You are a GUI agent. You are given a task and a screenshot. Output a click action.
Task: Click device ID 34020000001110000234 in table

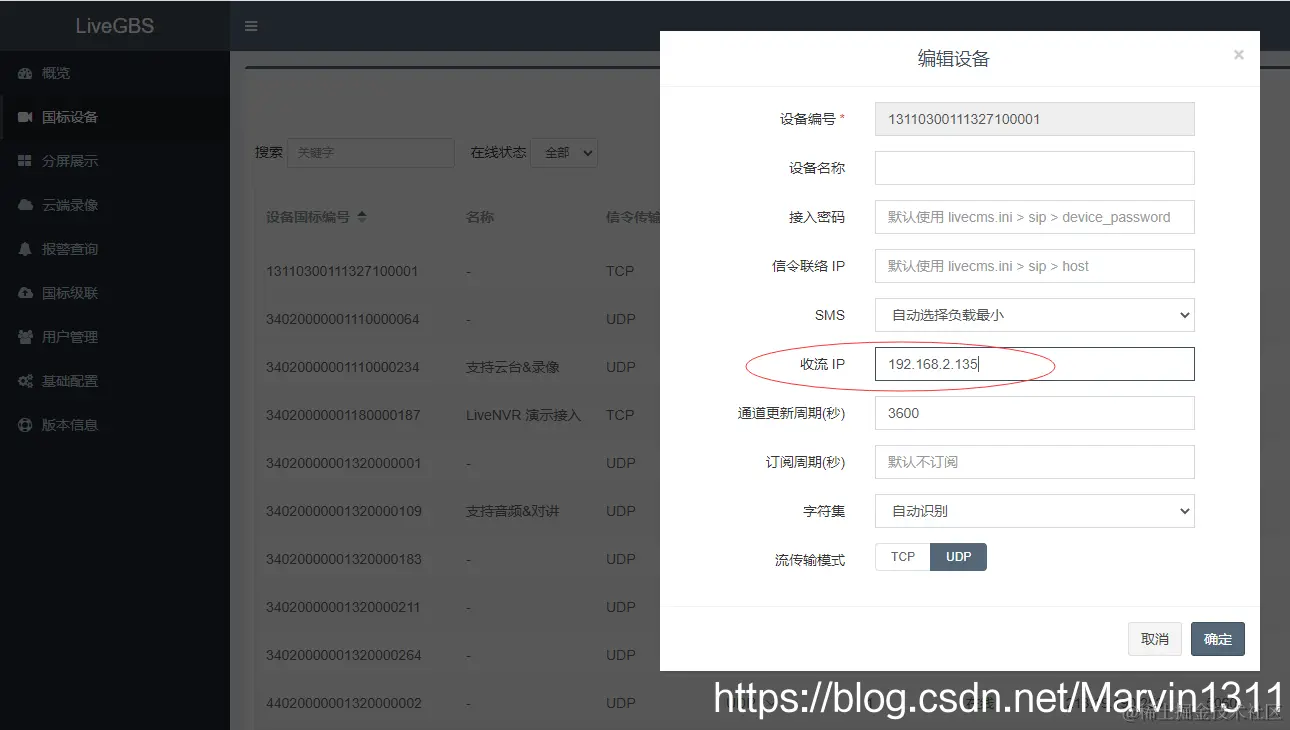[343, 367]
